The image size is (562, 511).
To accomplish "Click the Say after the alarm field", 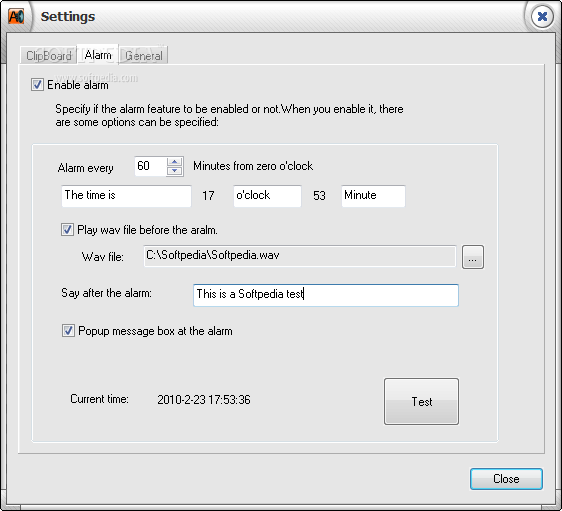I will (326, 295).
